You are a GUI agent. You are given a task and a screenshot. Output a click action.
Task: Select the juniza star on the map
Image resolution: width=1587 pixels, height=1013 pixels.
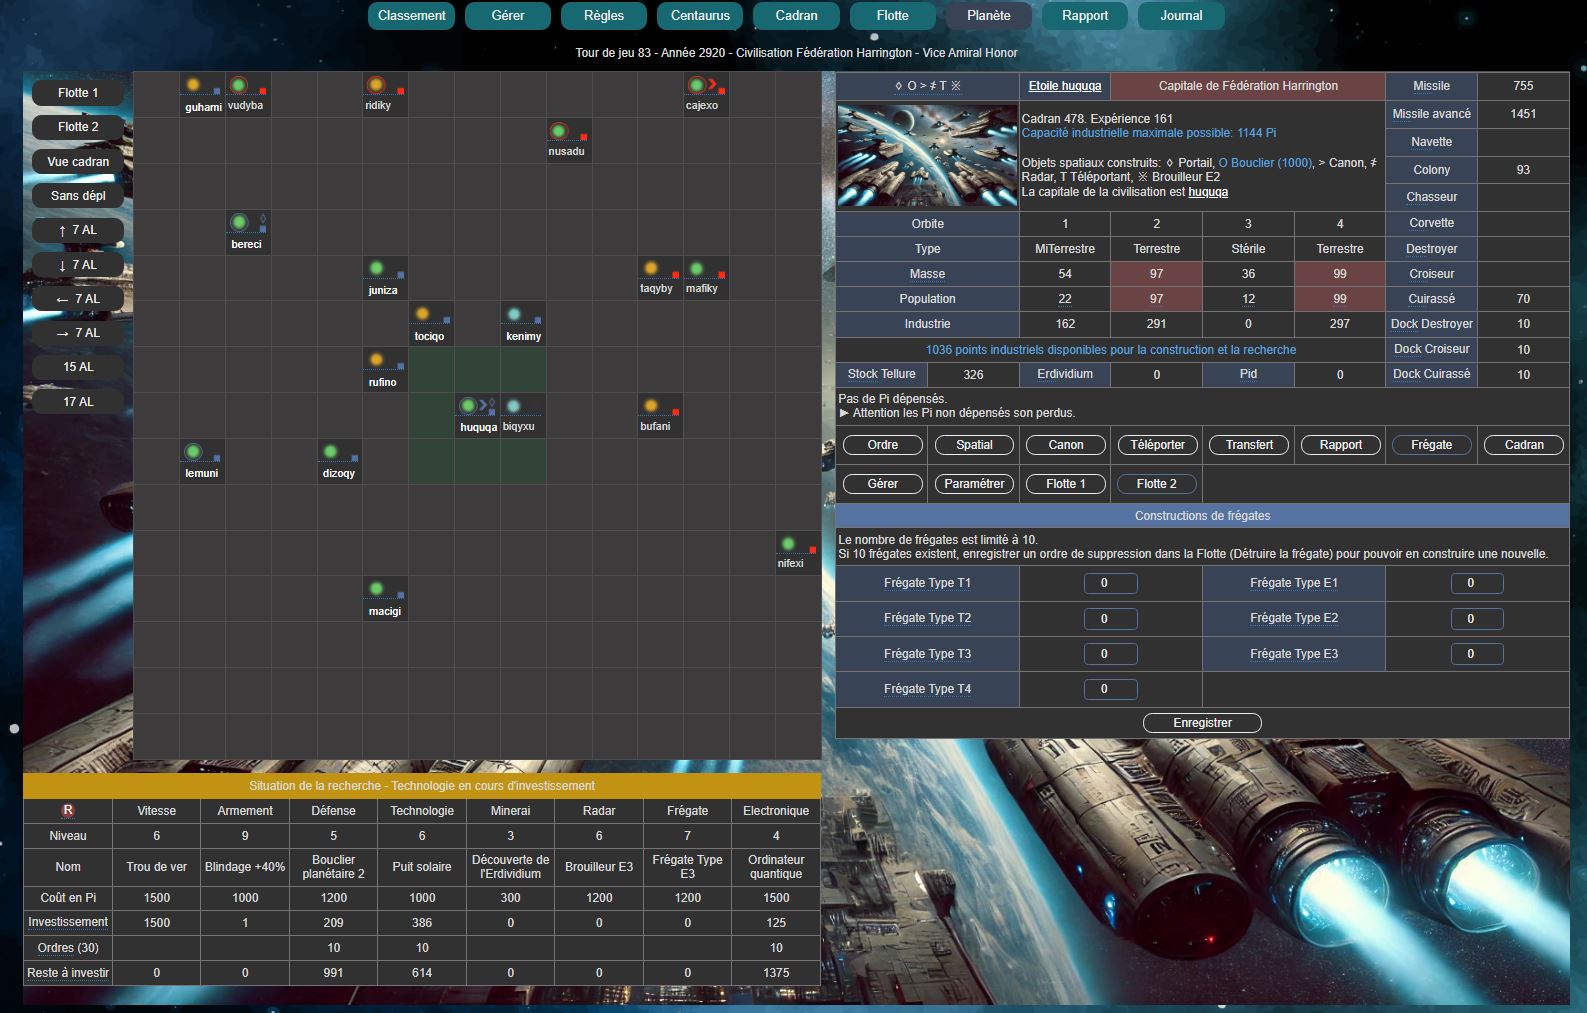(x=377, y=268)
